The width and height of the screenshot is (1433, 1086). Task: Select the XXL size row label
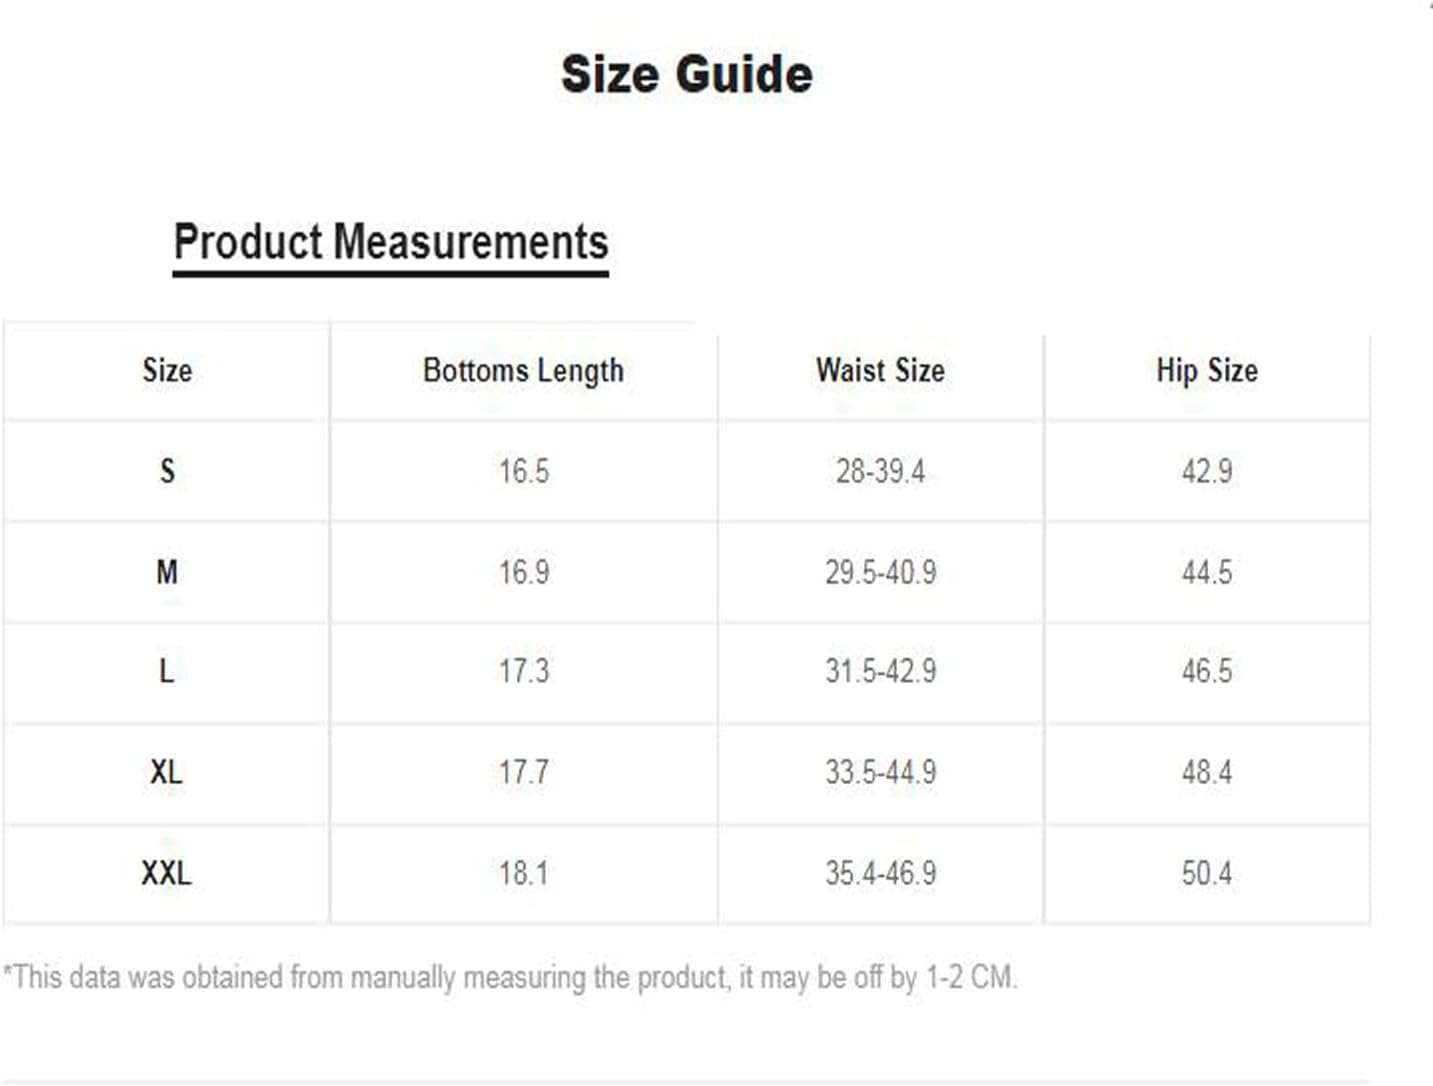click(166, 873)
